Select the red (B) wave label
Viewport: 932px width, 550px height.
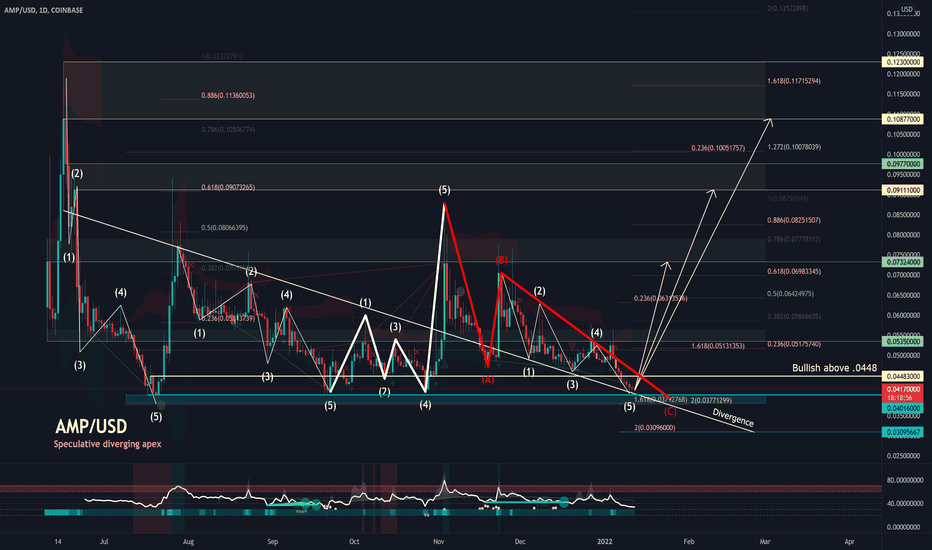pyautogui.click(x=502, y=261)
